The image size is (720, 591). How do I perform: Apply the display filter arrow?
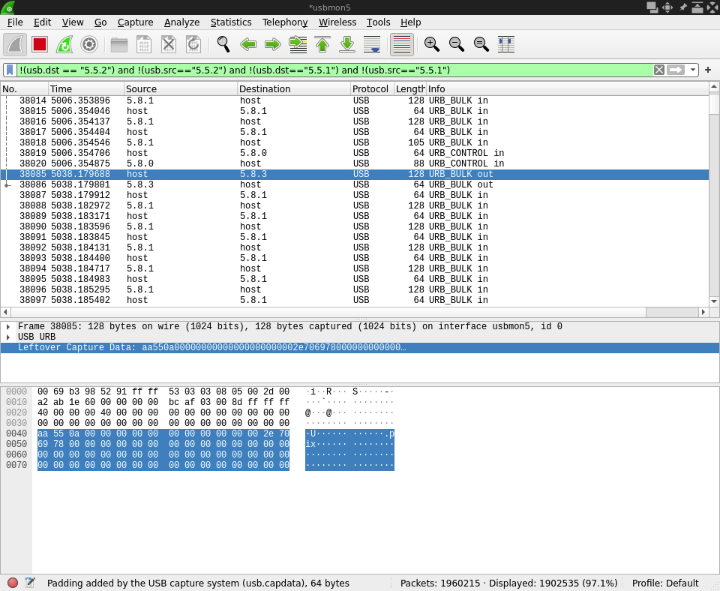[675, 70]
